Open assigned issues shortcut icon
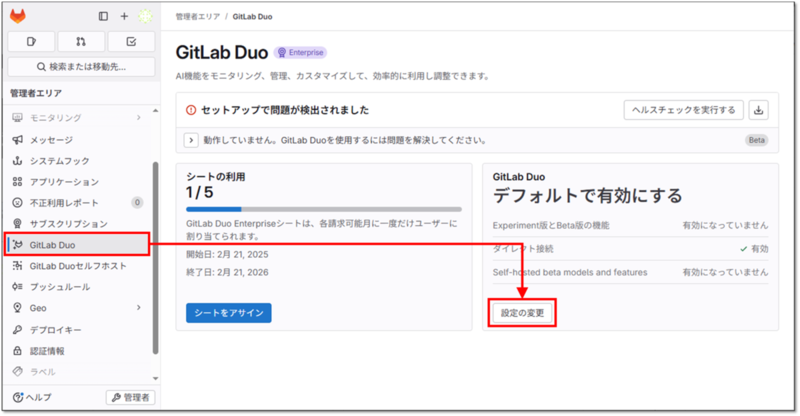 tap(31, 41)
